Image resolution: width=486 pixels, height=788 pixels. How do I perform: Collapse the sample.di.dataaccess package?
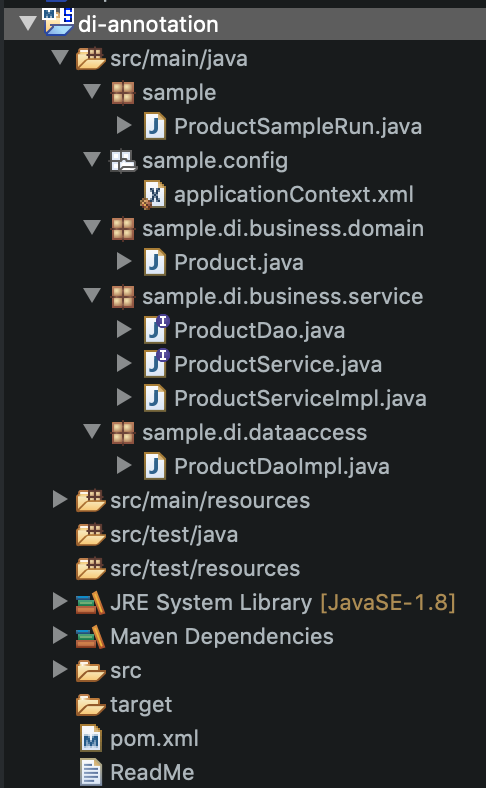[92, 431]
